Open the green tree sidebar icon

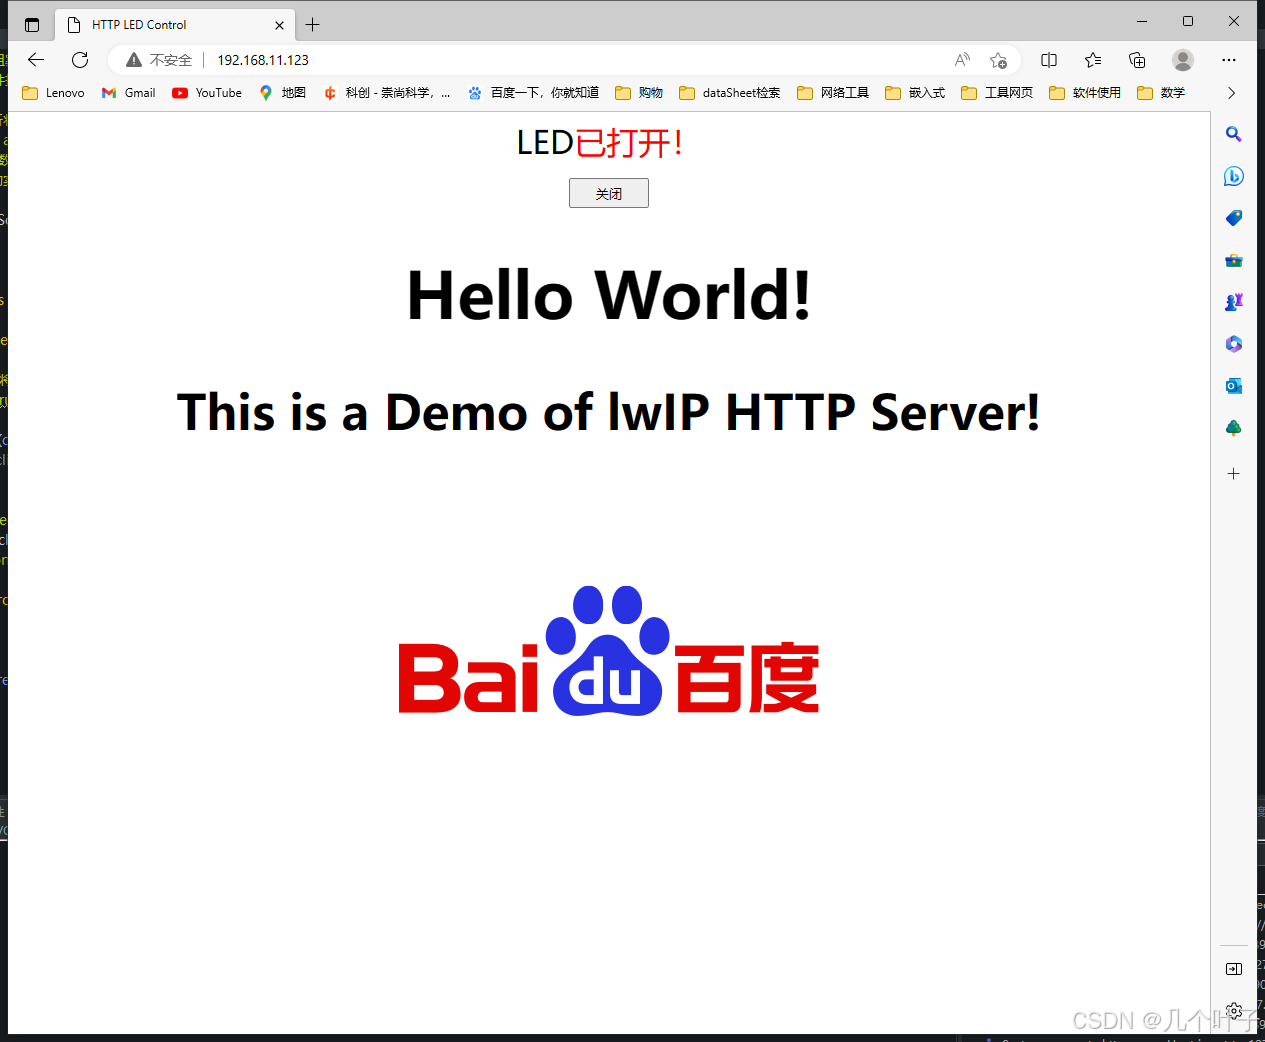pyautogui.click(x=1234, y=428)
